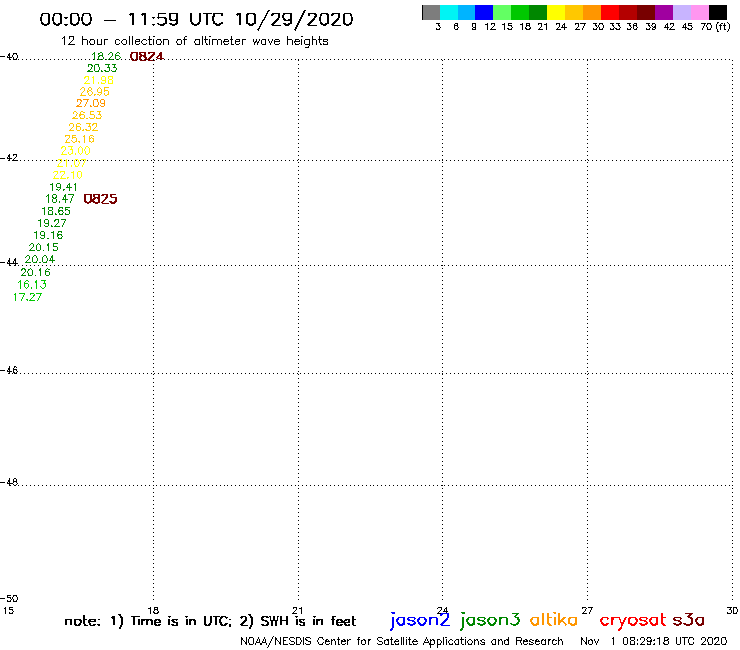Click the 19.16 wave height value
This screenshot has height=650, width=740.
click(x=48, y=235)
